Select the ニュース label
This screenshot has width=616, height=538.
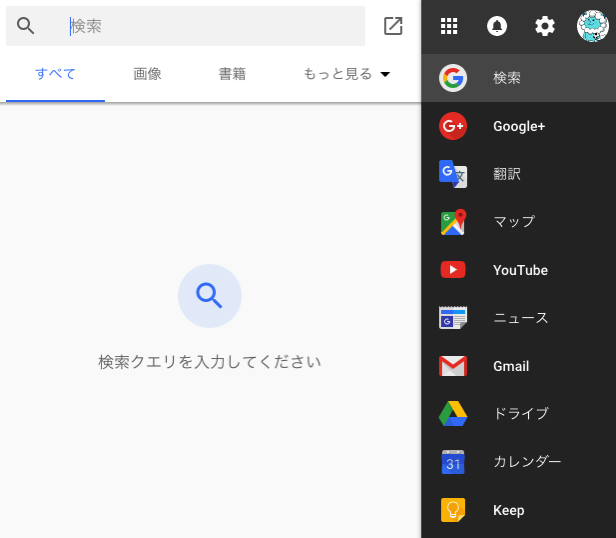(521, 318)
